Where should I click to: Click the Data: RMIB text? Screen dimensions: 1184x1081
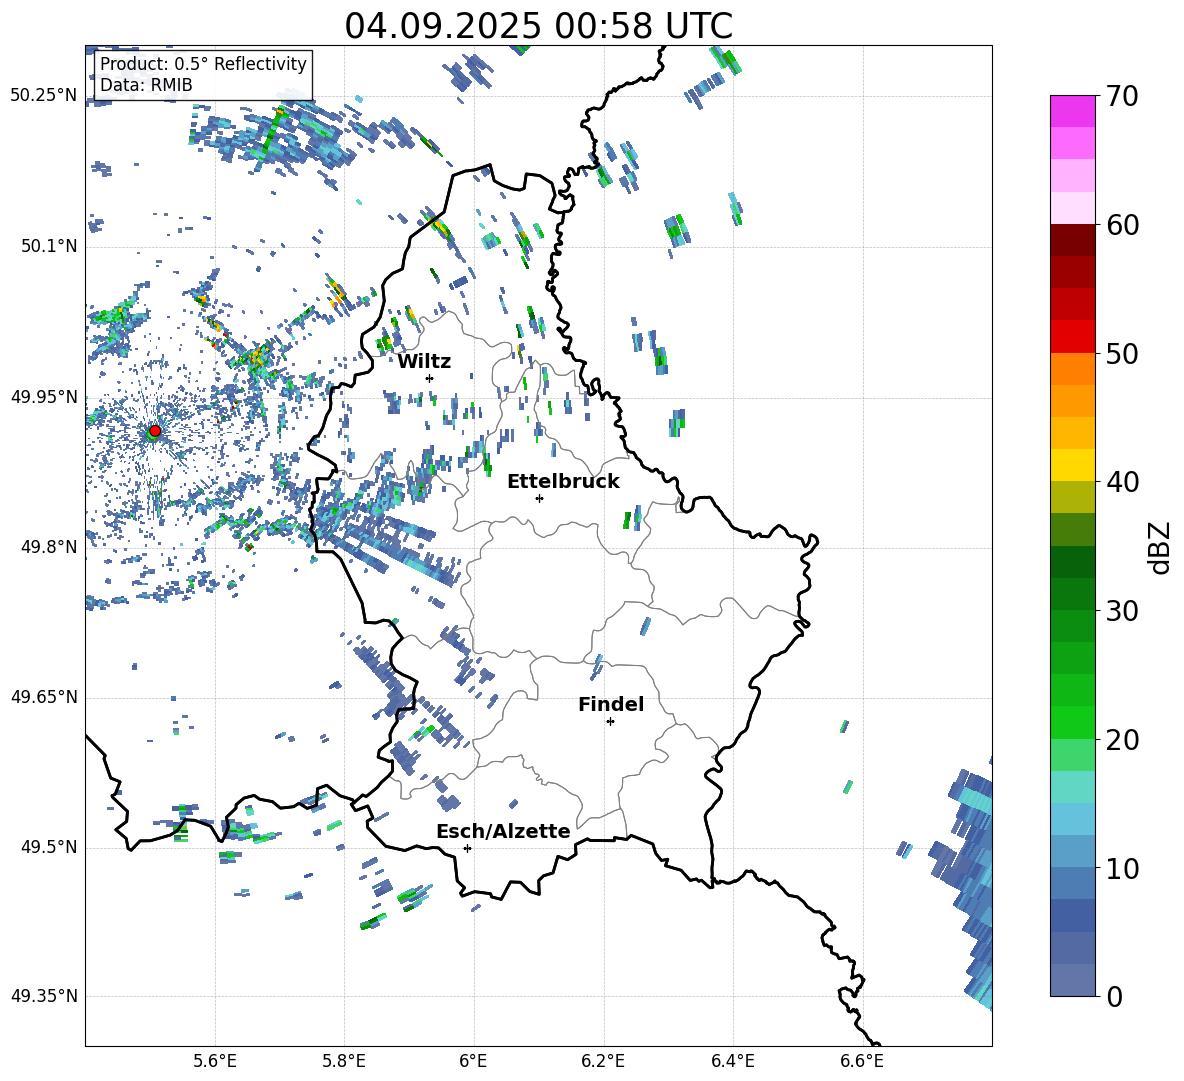tap(146, 85)
